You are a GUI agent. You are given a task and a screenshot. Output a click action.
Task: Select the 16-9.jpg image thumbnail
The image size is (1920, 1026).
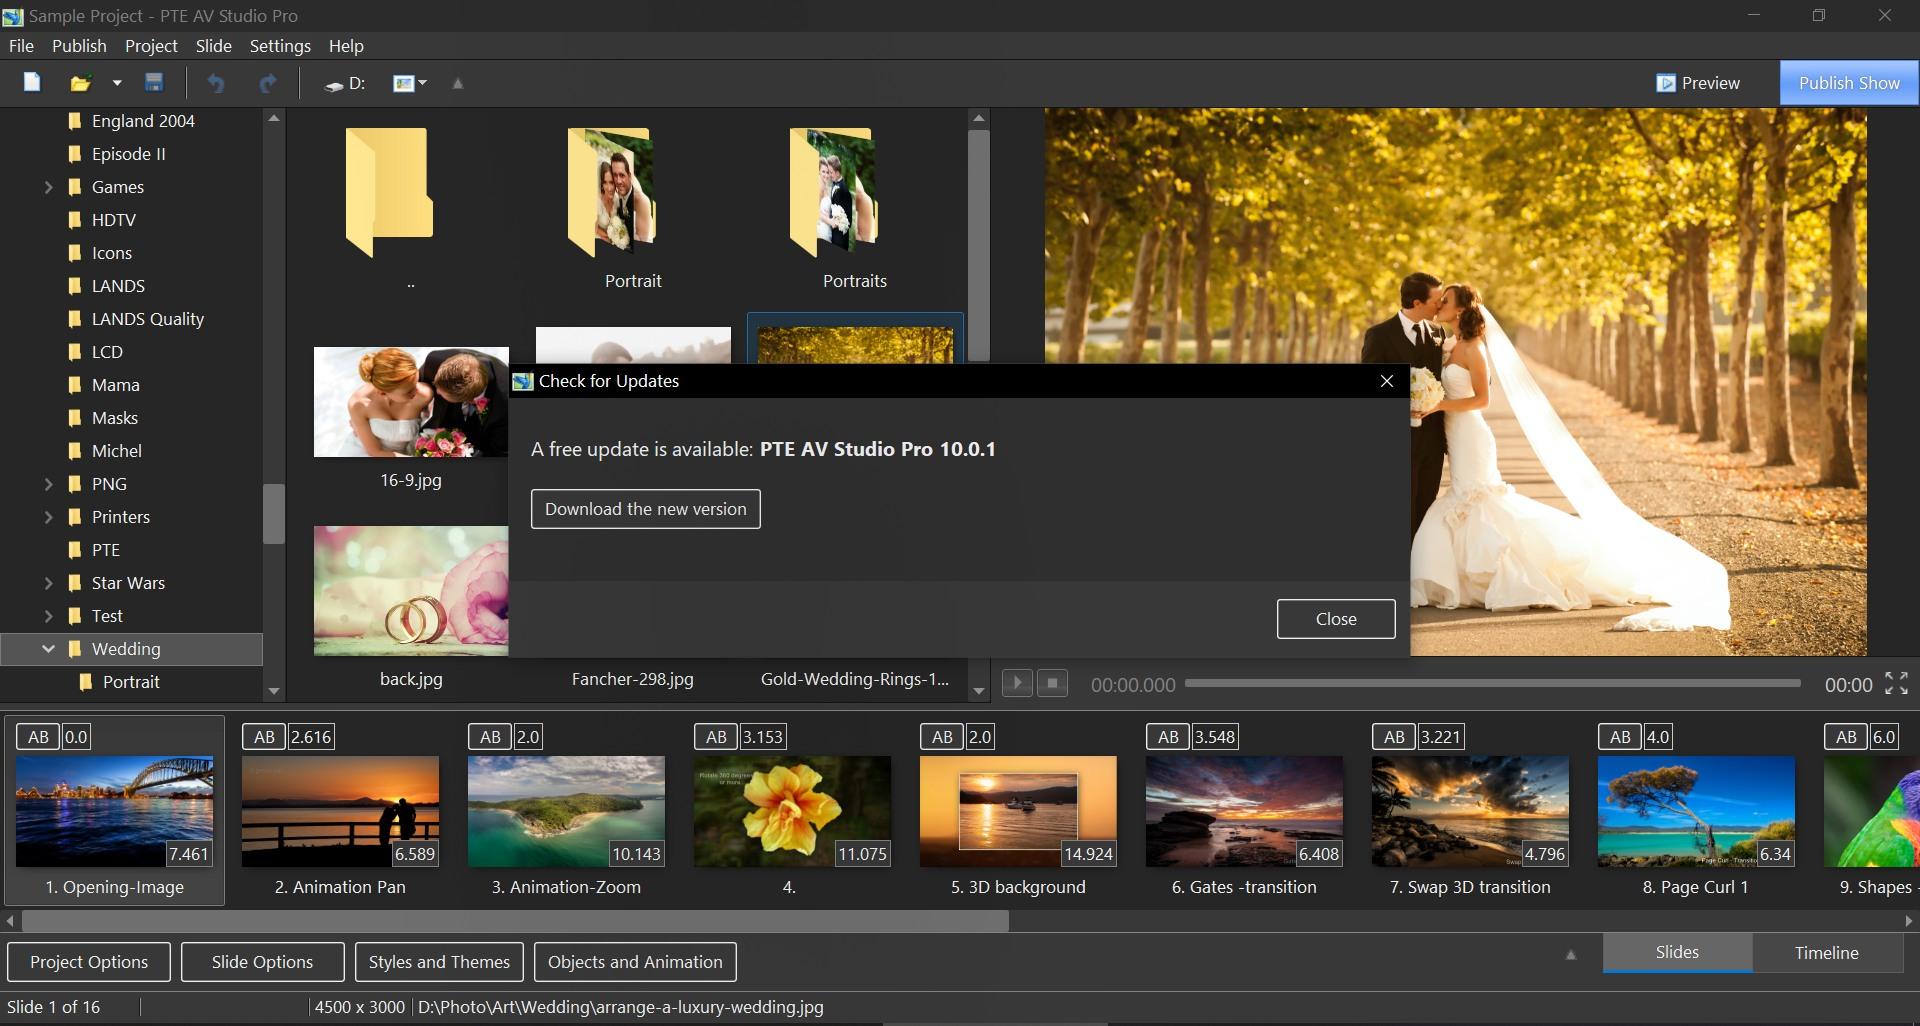pos(411,402)
